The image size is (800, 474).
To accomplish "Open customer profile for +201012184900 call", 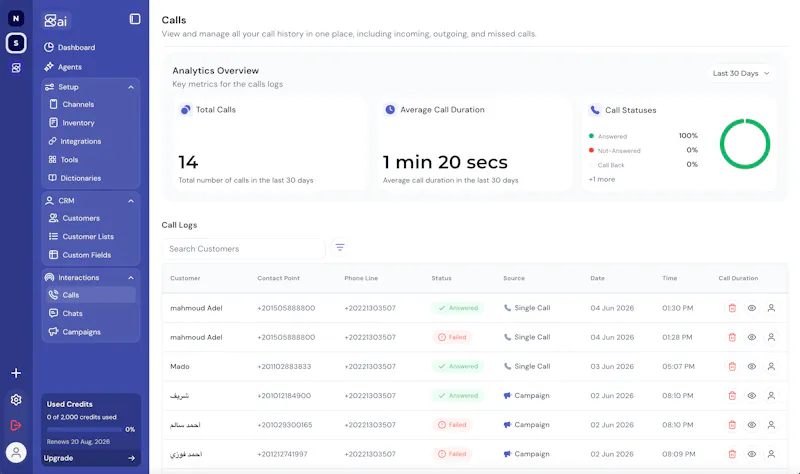I will pyautogui.click(x=771, y=395).
